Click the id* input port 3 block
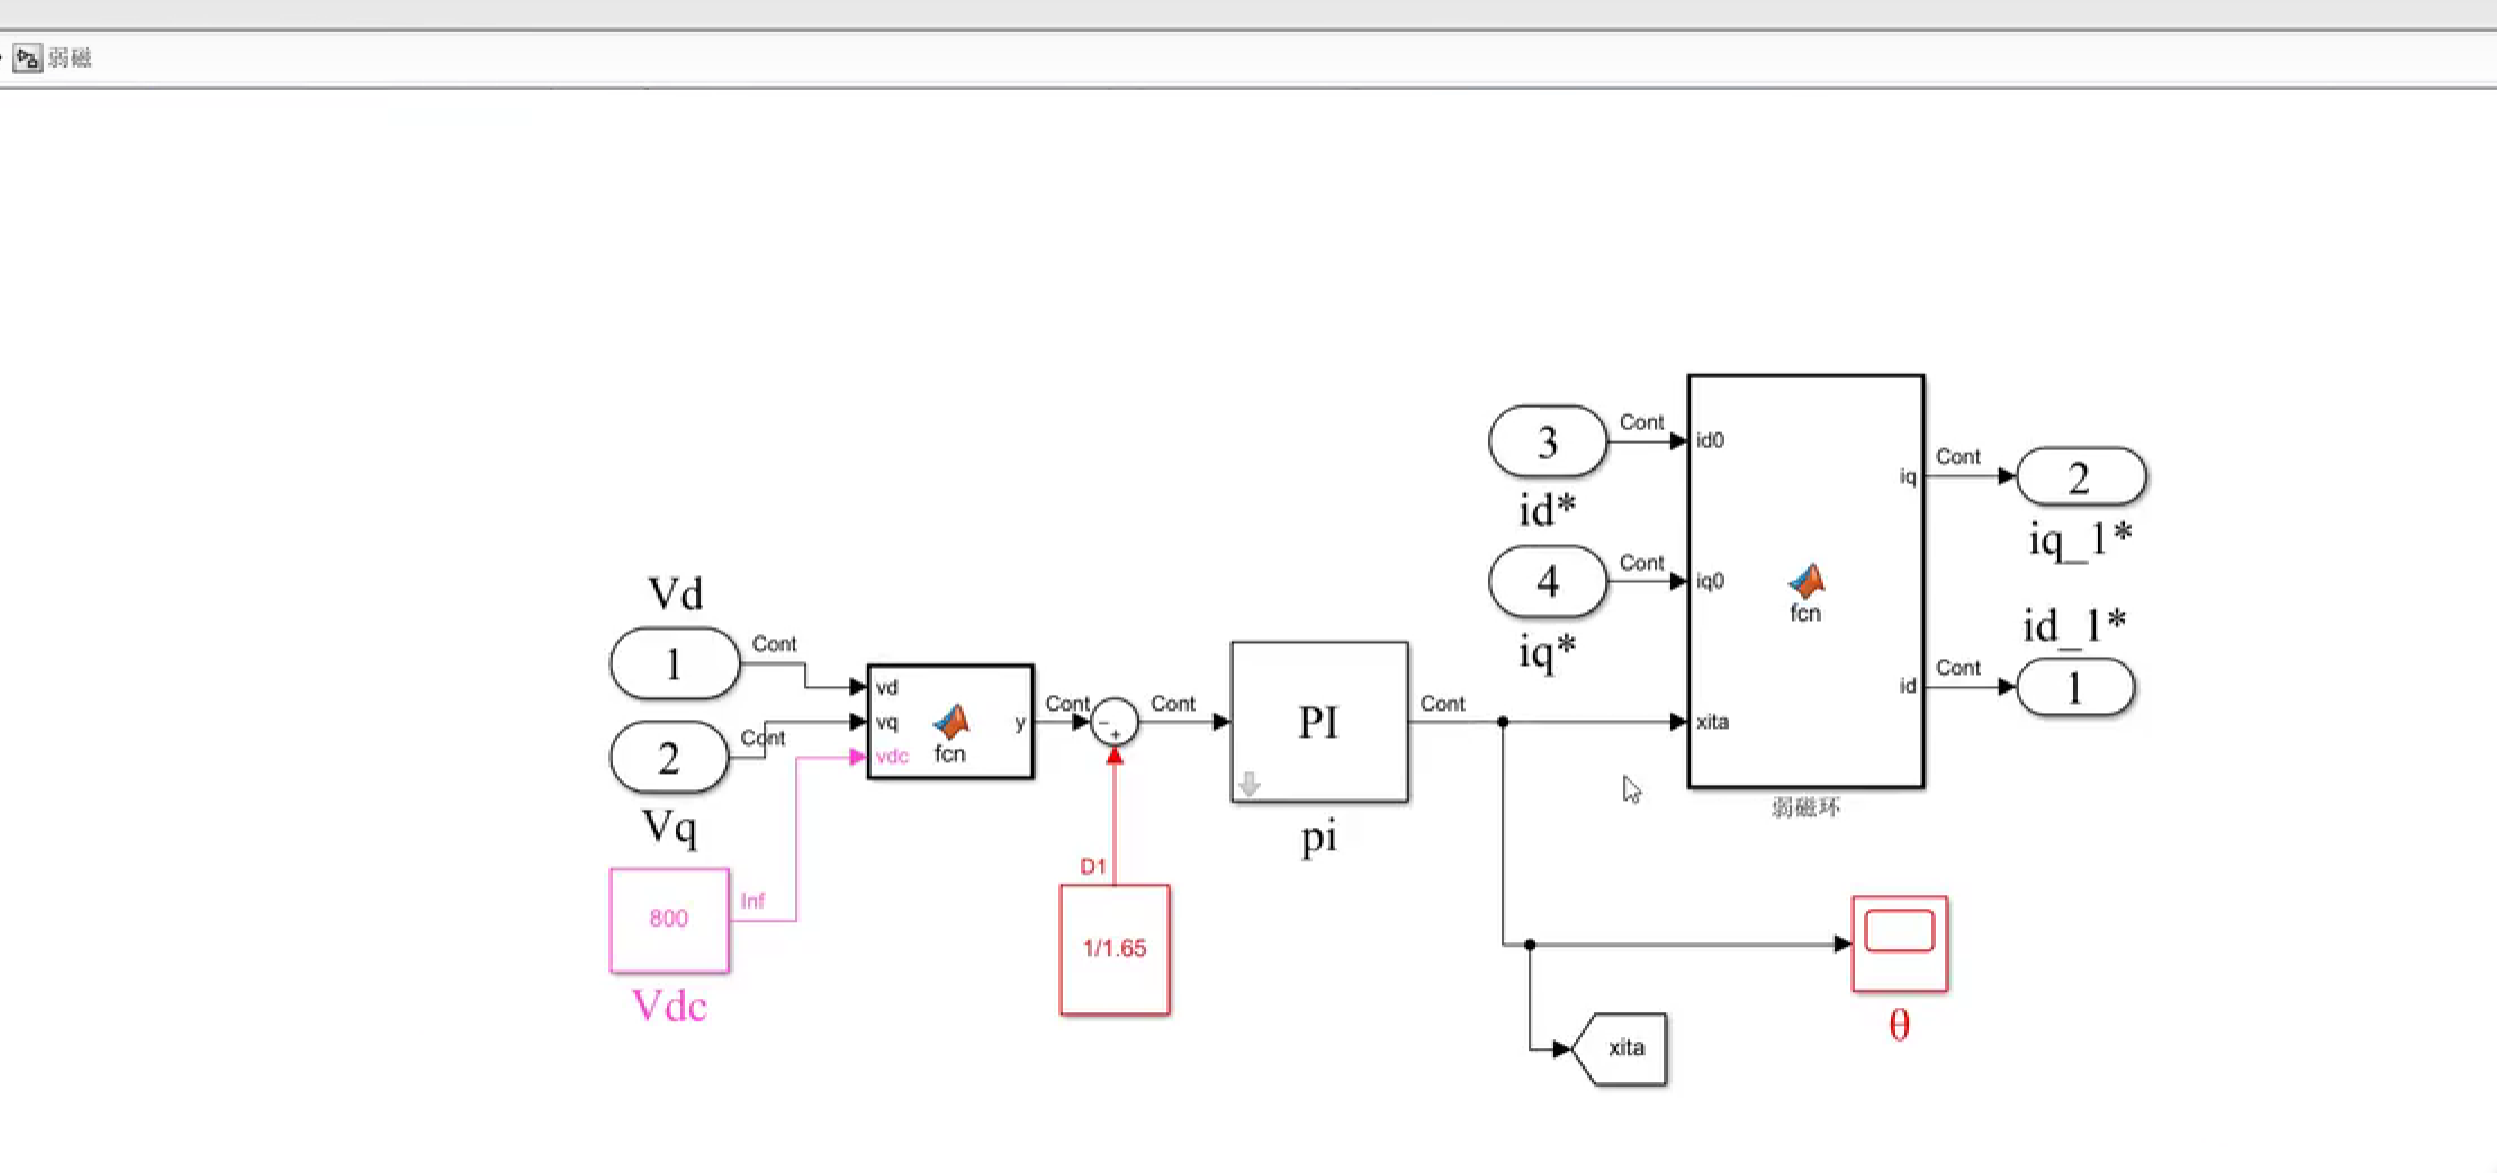 1547,441
